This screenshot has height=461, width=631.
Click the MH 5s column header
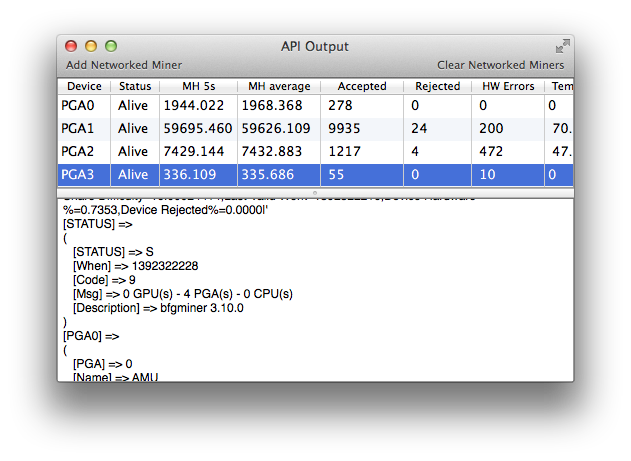click(198, 87)
